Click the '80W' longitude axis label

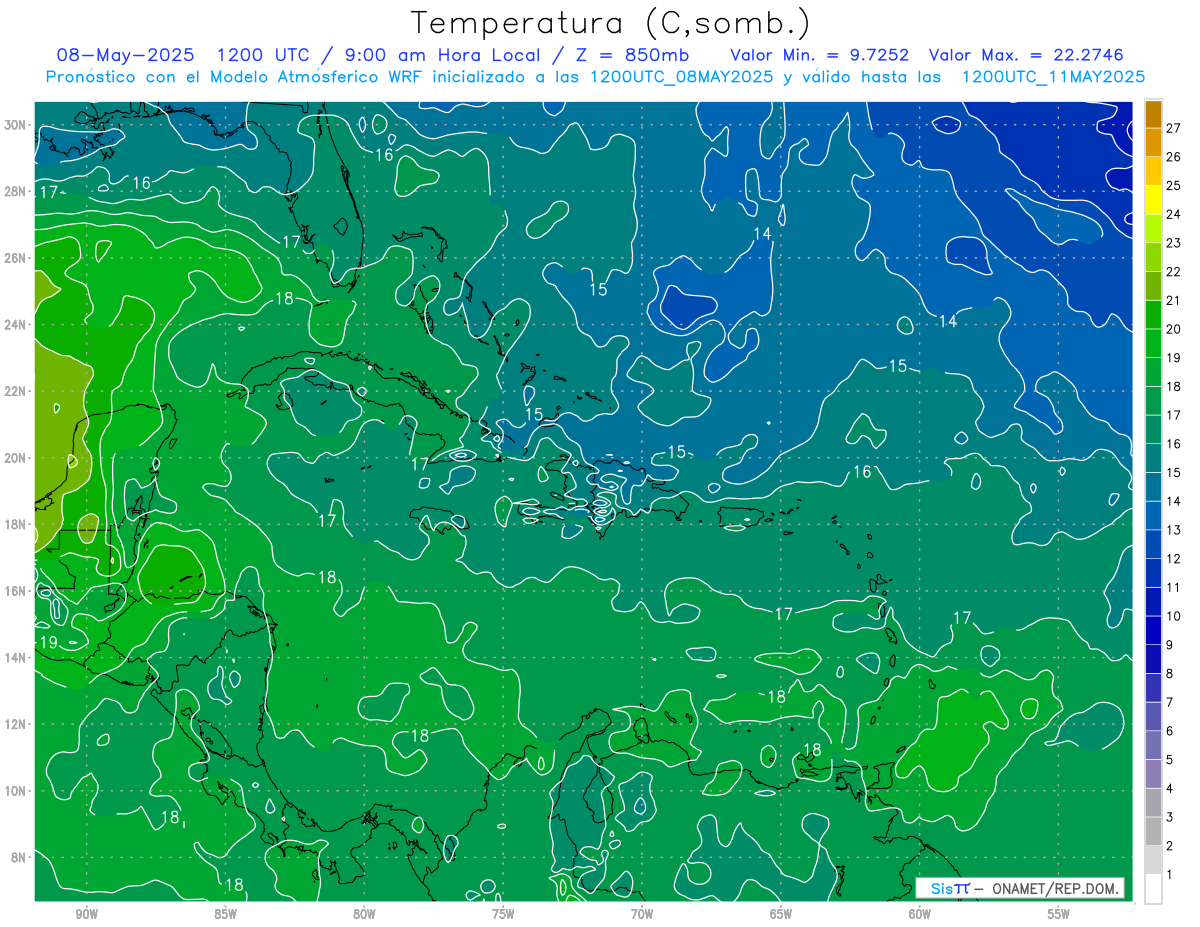[365, 914]
